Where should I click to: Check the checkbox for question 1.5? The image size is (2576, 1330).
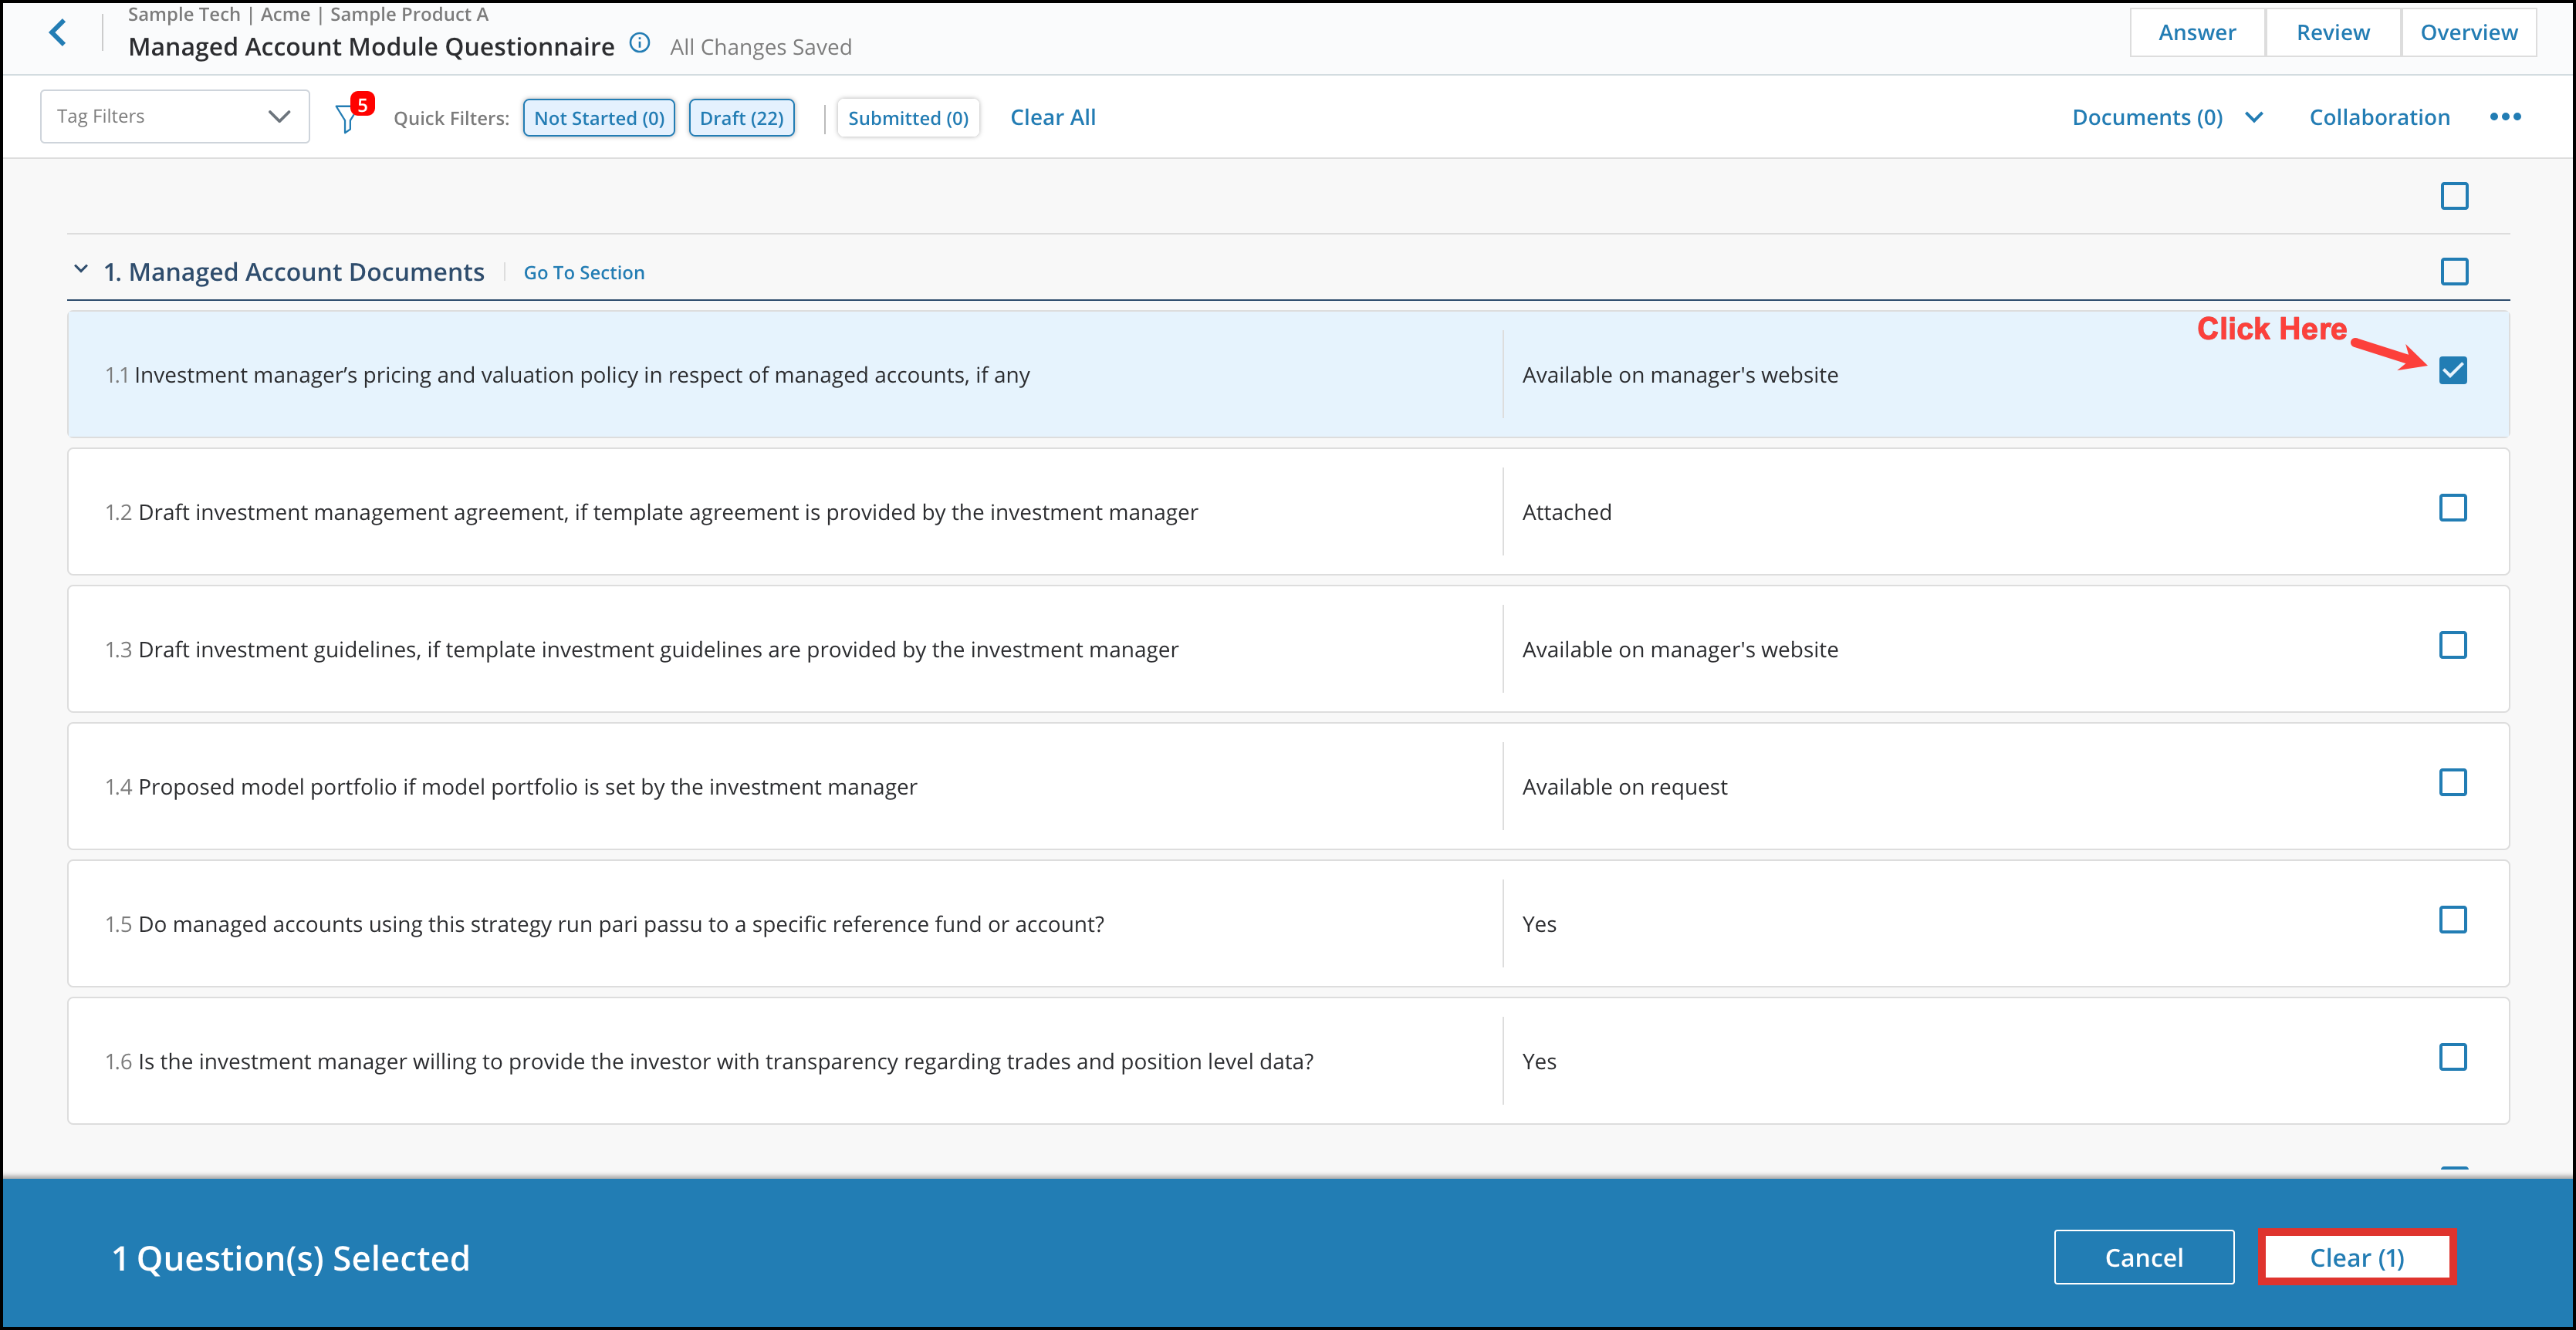(2453, 920)
